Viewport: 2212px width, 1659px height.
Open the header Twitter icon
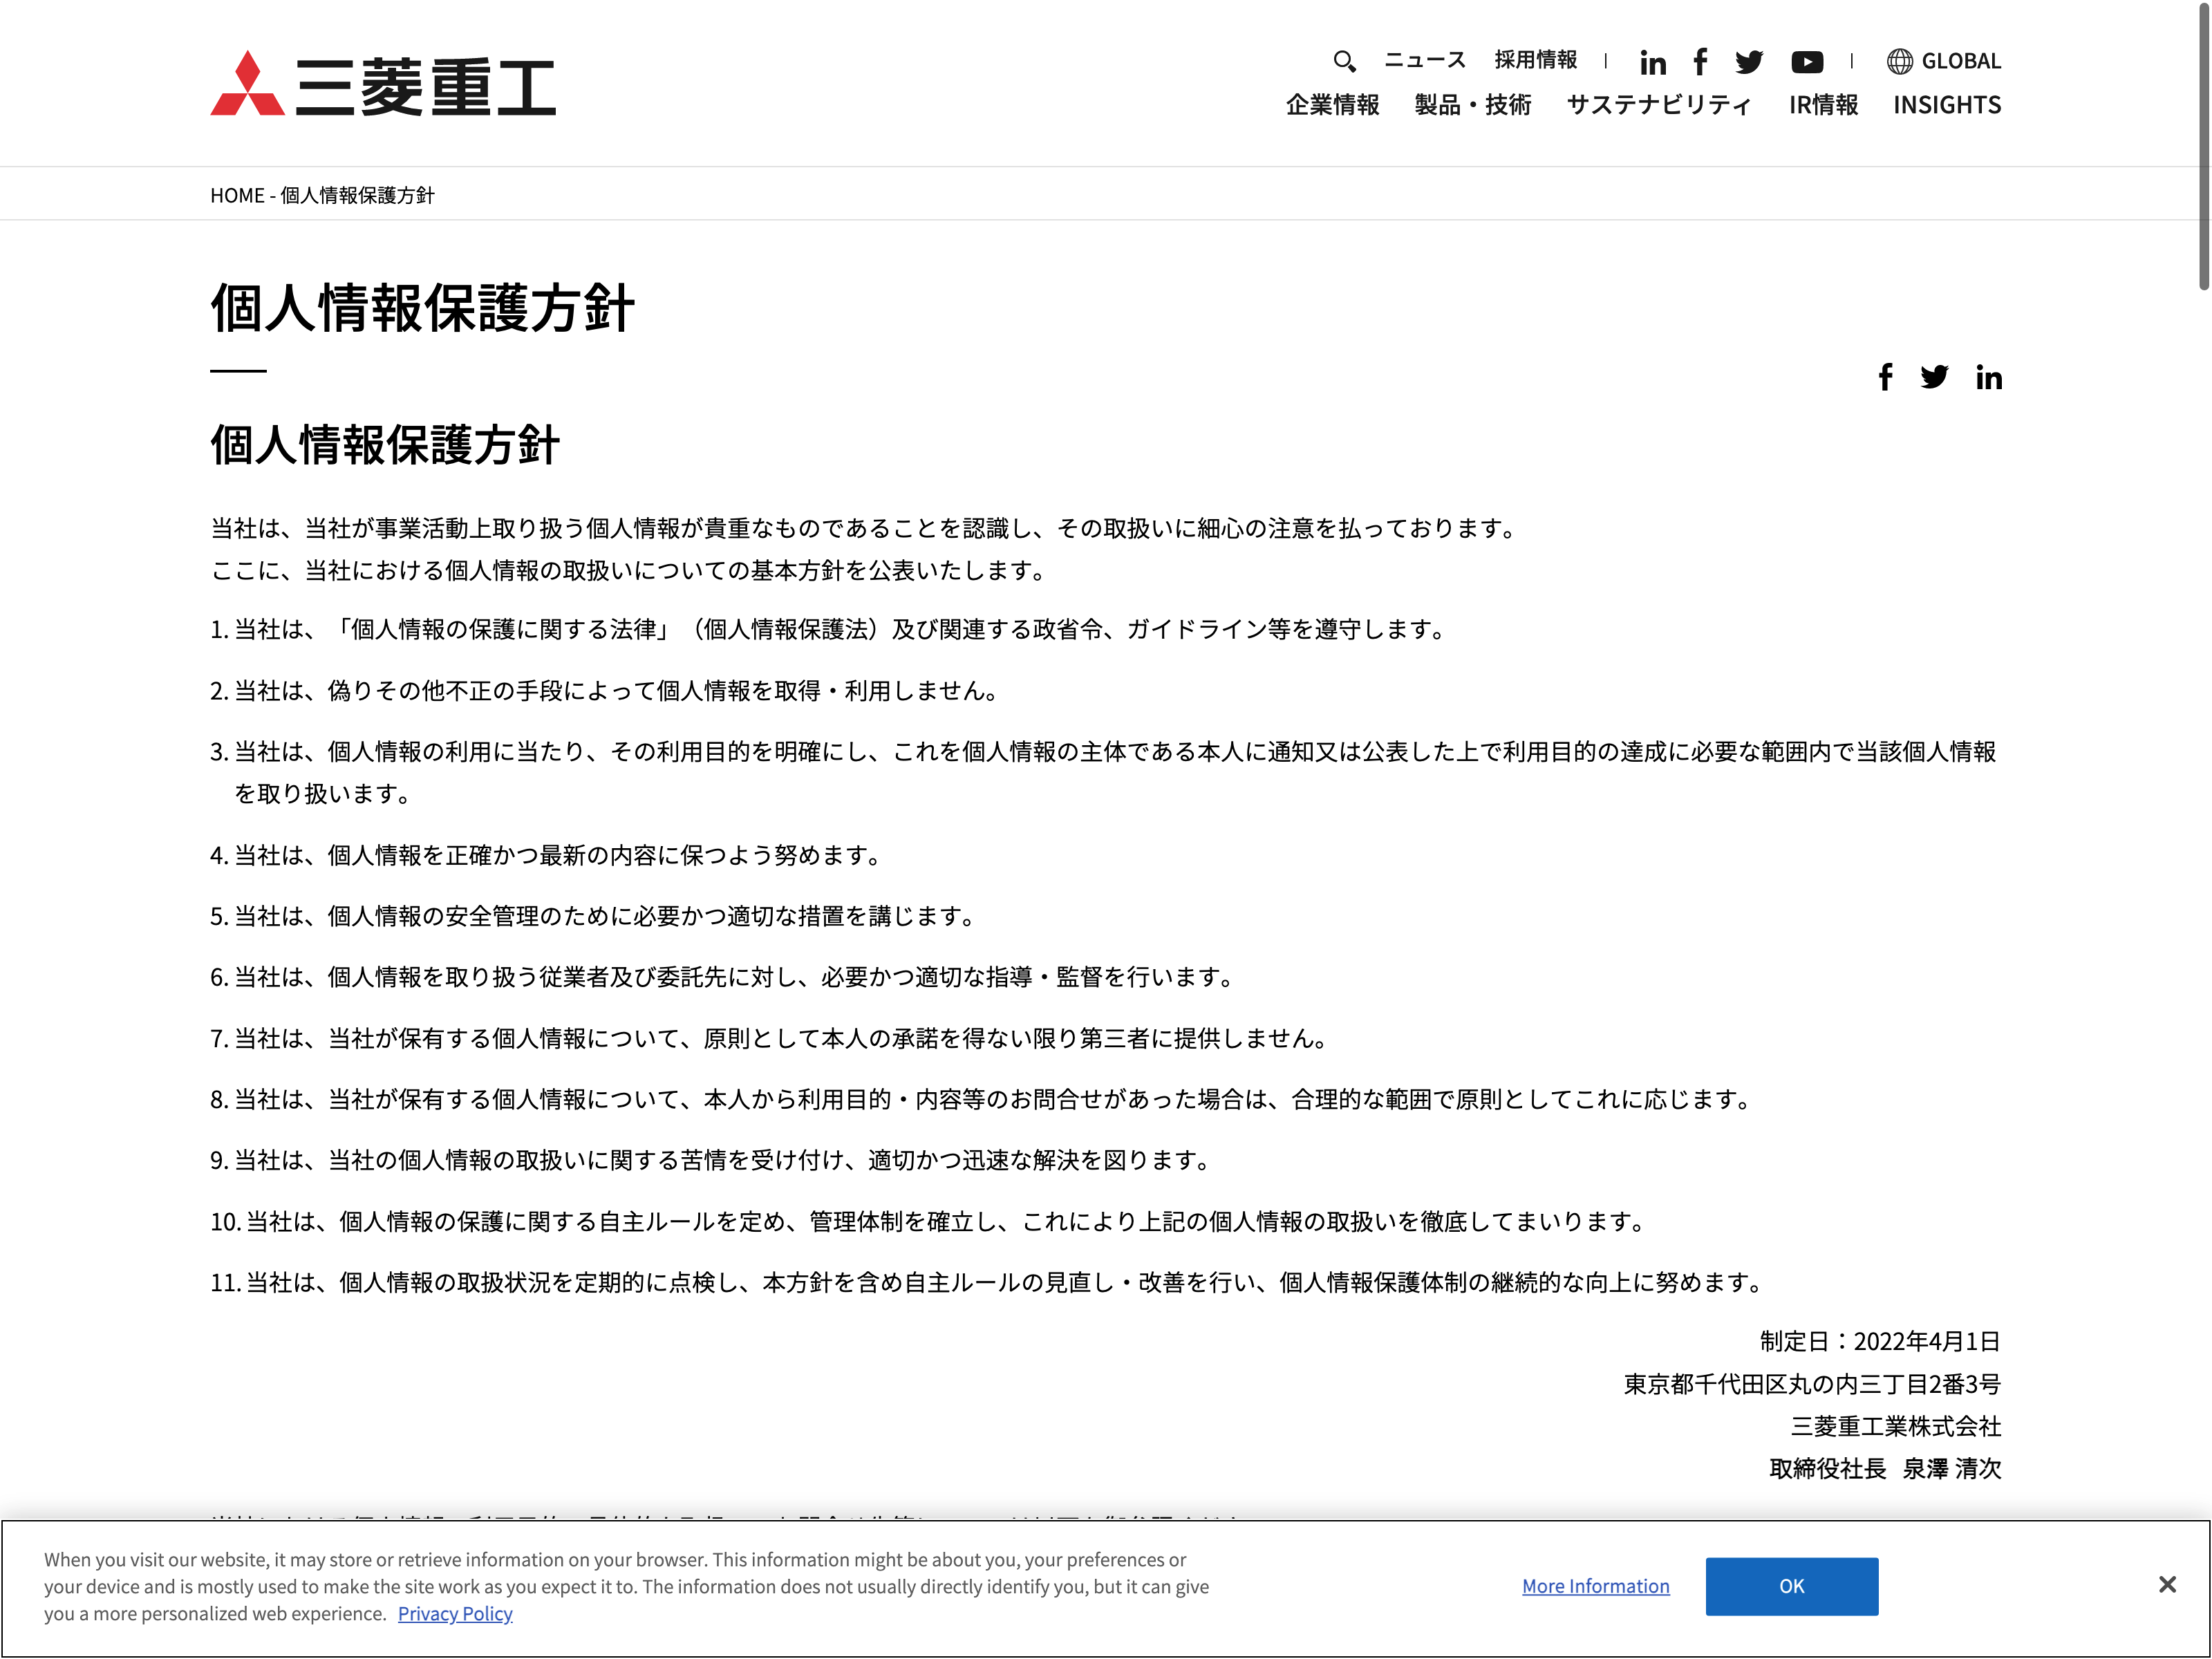coord(1749,62)
